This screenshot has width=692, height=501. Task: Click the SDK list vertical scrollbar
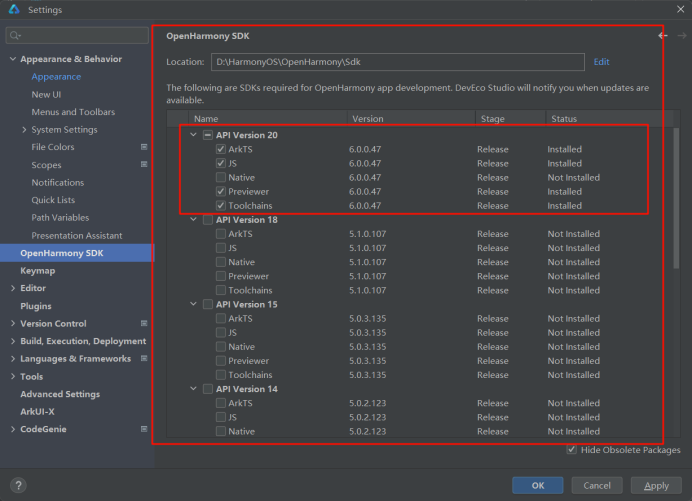[x=676, y=198]
